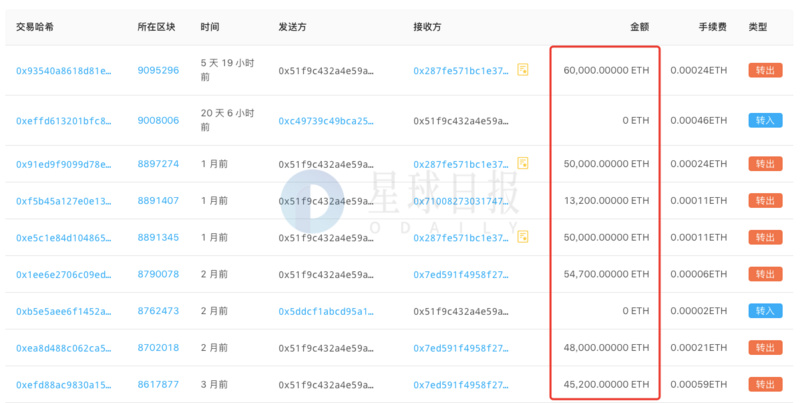Select 0 ETH amount in block 9008006 row

636,120
